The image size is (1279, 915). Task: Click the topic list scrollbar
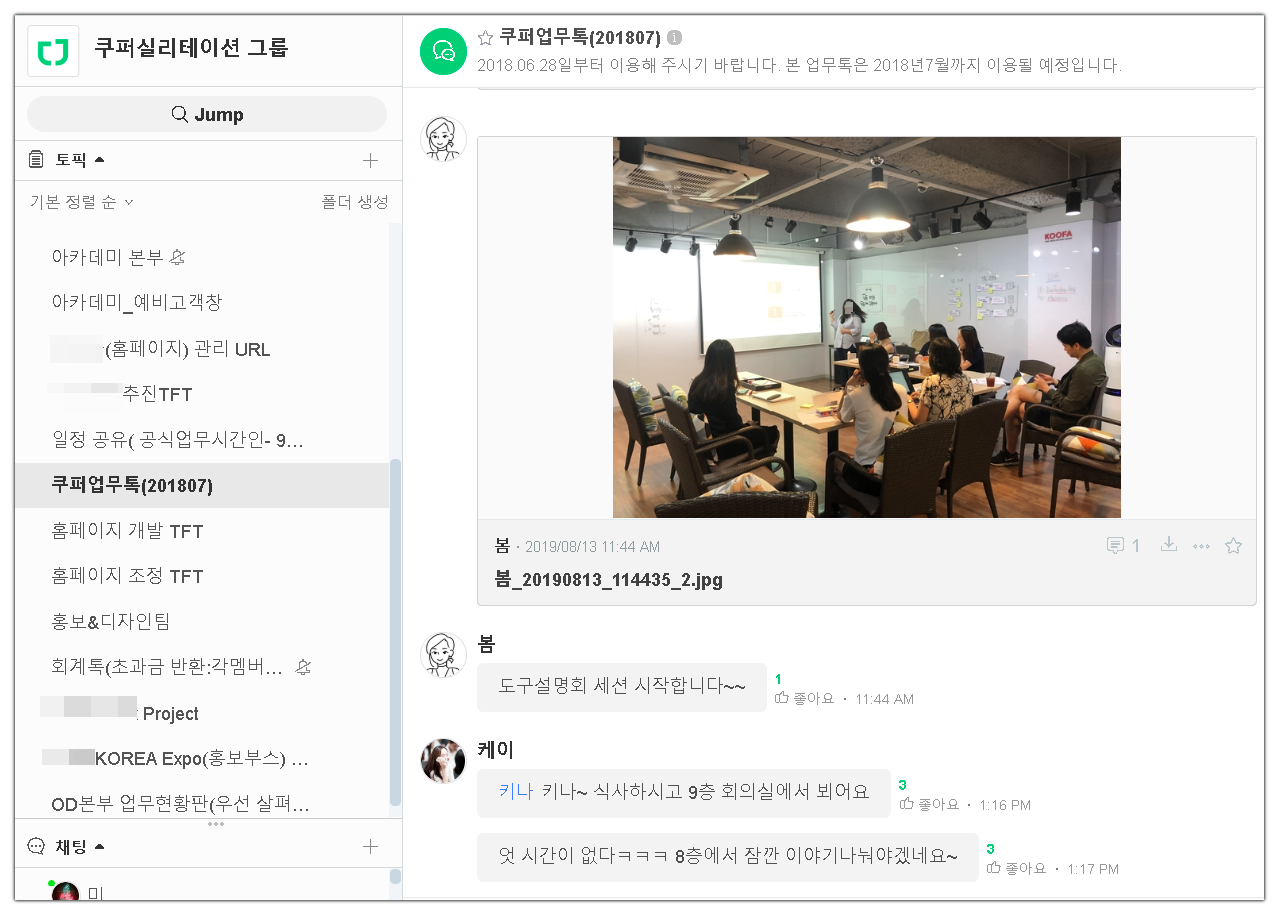coord(395,632)
